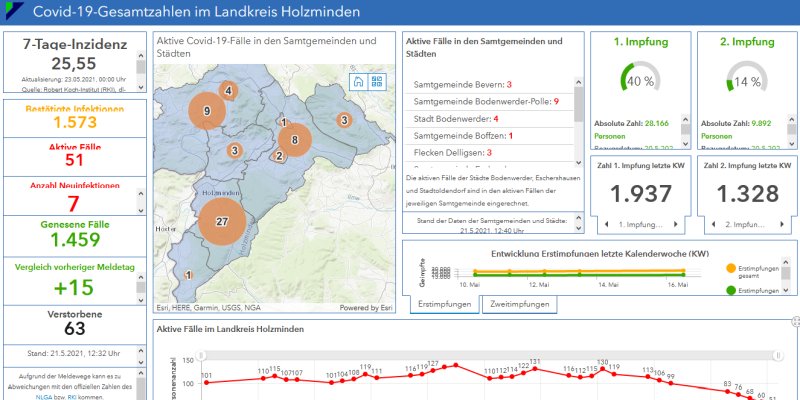
Task: Click the 14 % gauge for 2. Impfung
Action: click(747, 77)
